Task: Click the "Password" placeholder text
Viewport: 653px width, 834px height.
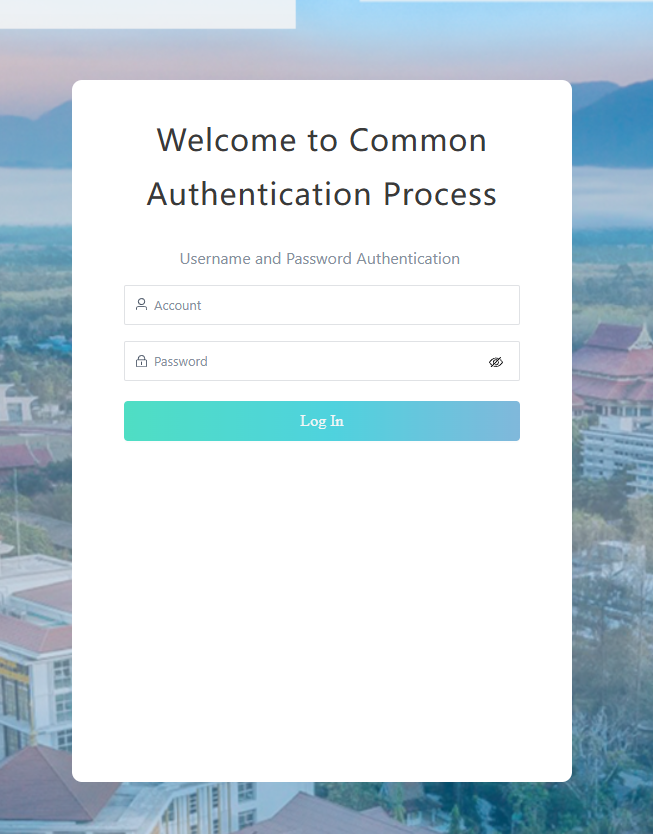Action: (181, 362)
